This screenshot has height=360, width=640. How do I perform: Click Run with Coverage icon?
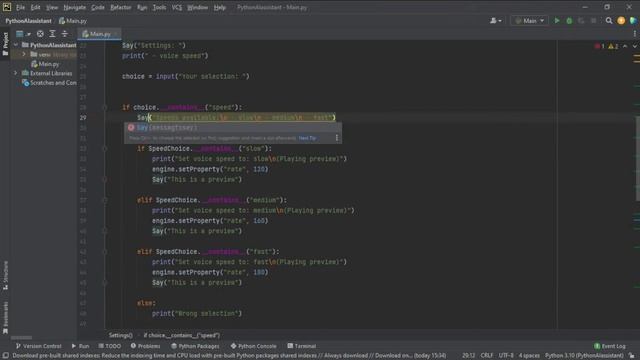coord(581,20)
